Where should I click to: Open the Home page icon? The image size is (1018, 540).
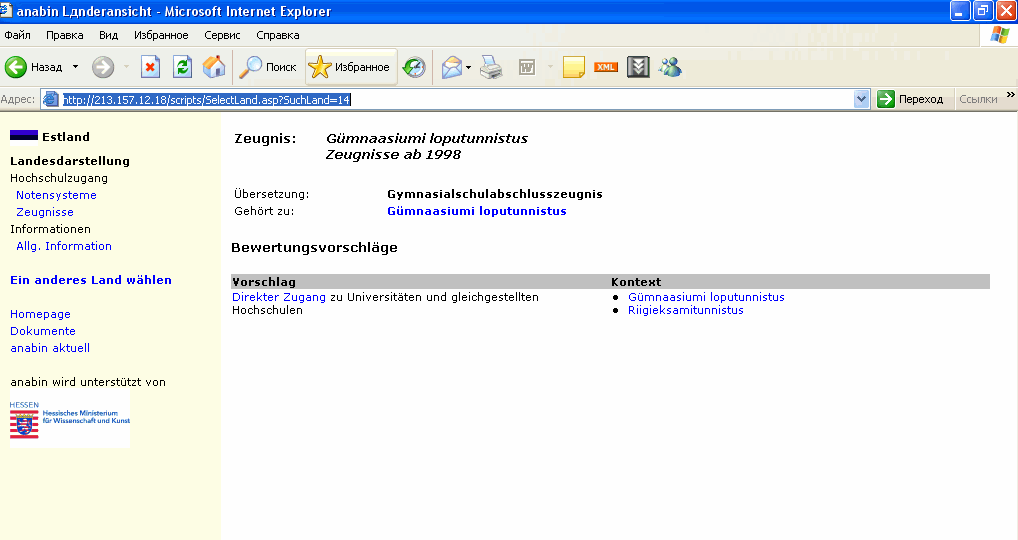coord(213,67)
